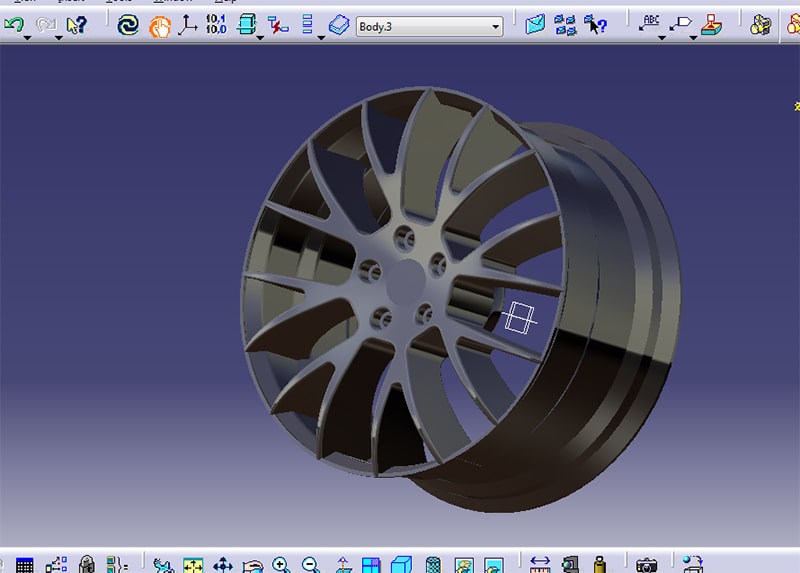The height and width of the screenshot is (573, 800).
Task: Click the formula brackets icon at bottom
Action: pos(117,564)
